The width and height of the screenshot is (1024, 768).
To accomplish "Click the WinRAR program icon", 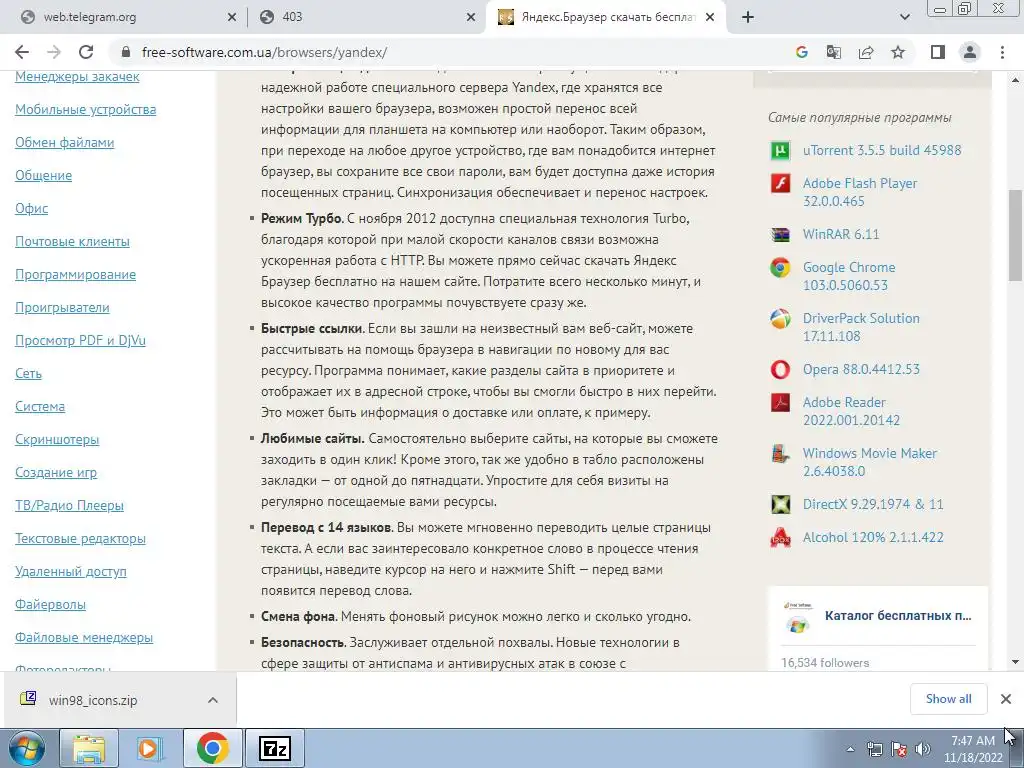I will pyautogui.click(x=780, y=234).
